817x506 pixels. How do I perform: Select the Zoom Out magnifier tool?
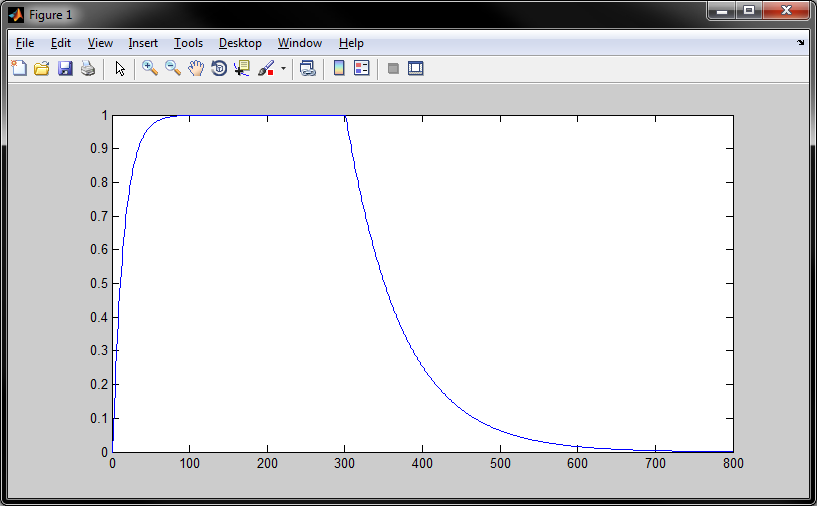pos(173,69)
